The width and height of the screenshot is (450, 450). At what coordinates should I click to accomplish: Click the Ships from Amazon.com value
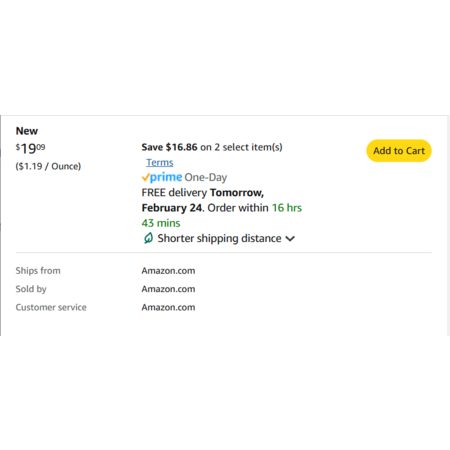coord(168,271)
